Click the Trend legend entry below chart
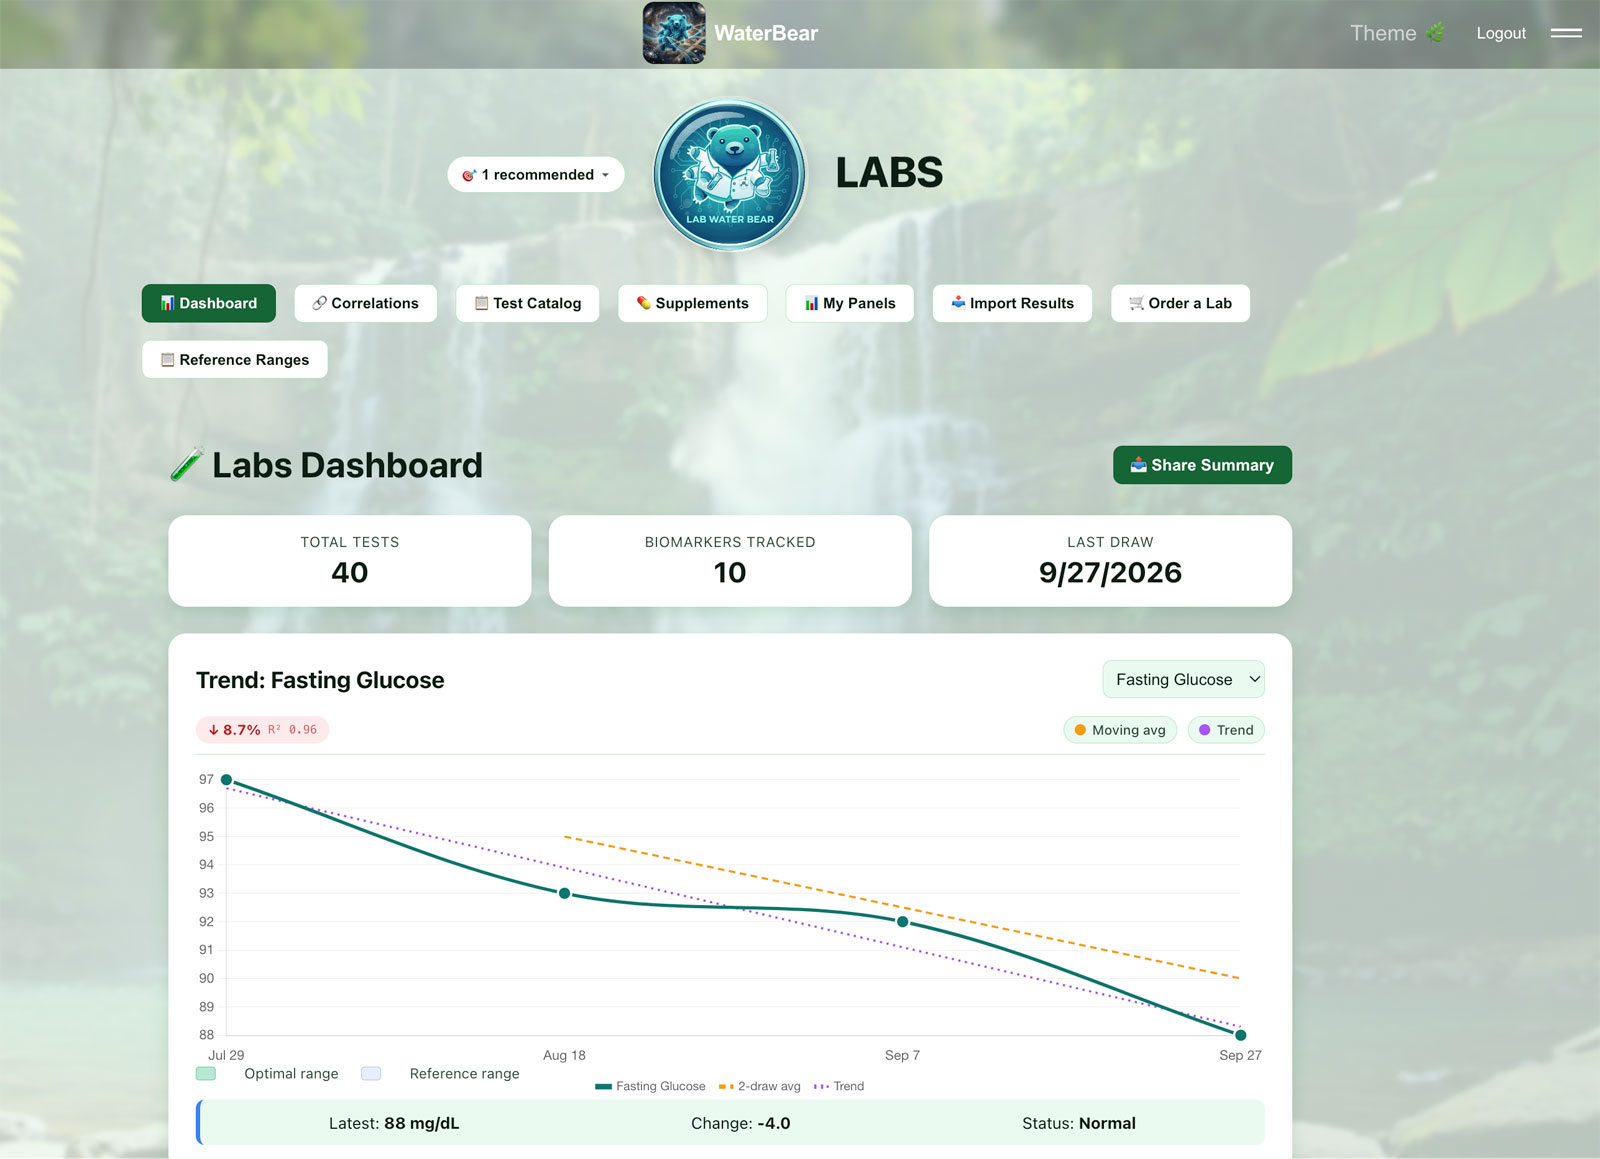 point(839,1086)
